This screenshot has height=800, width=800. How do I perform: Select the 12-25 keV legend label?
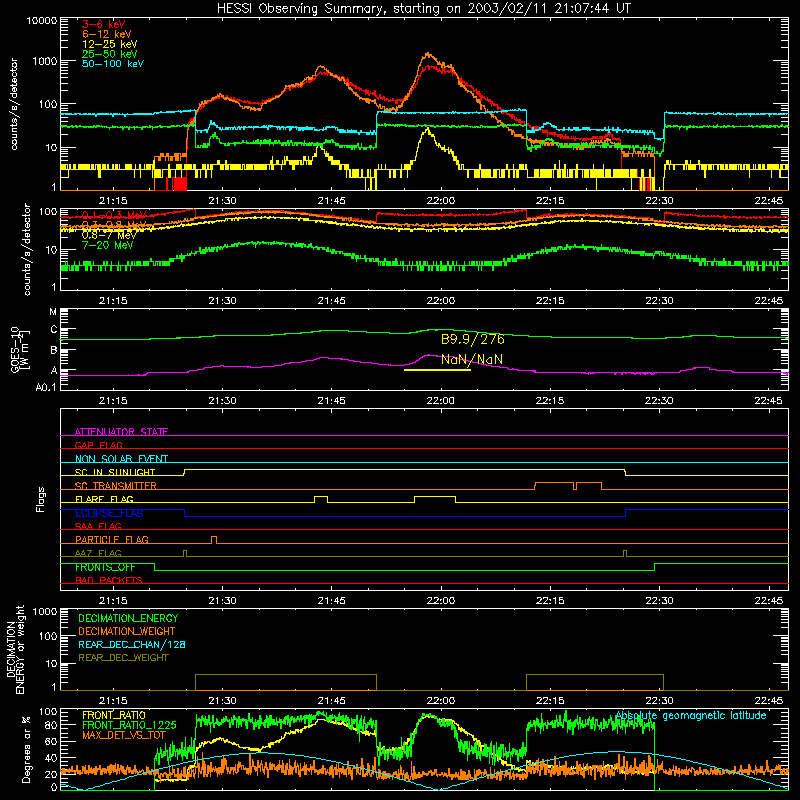[x=110, y=44]
